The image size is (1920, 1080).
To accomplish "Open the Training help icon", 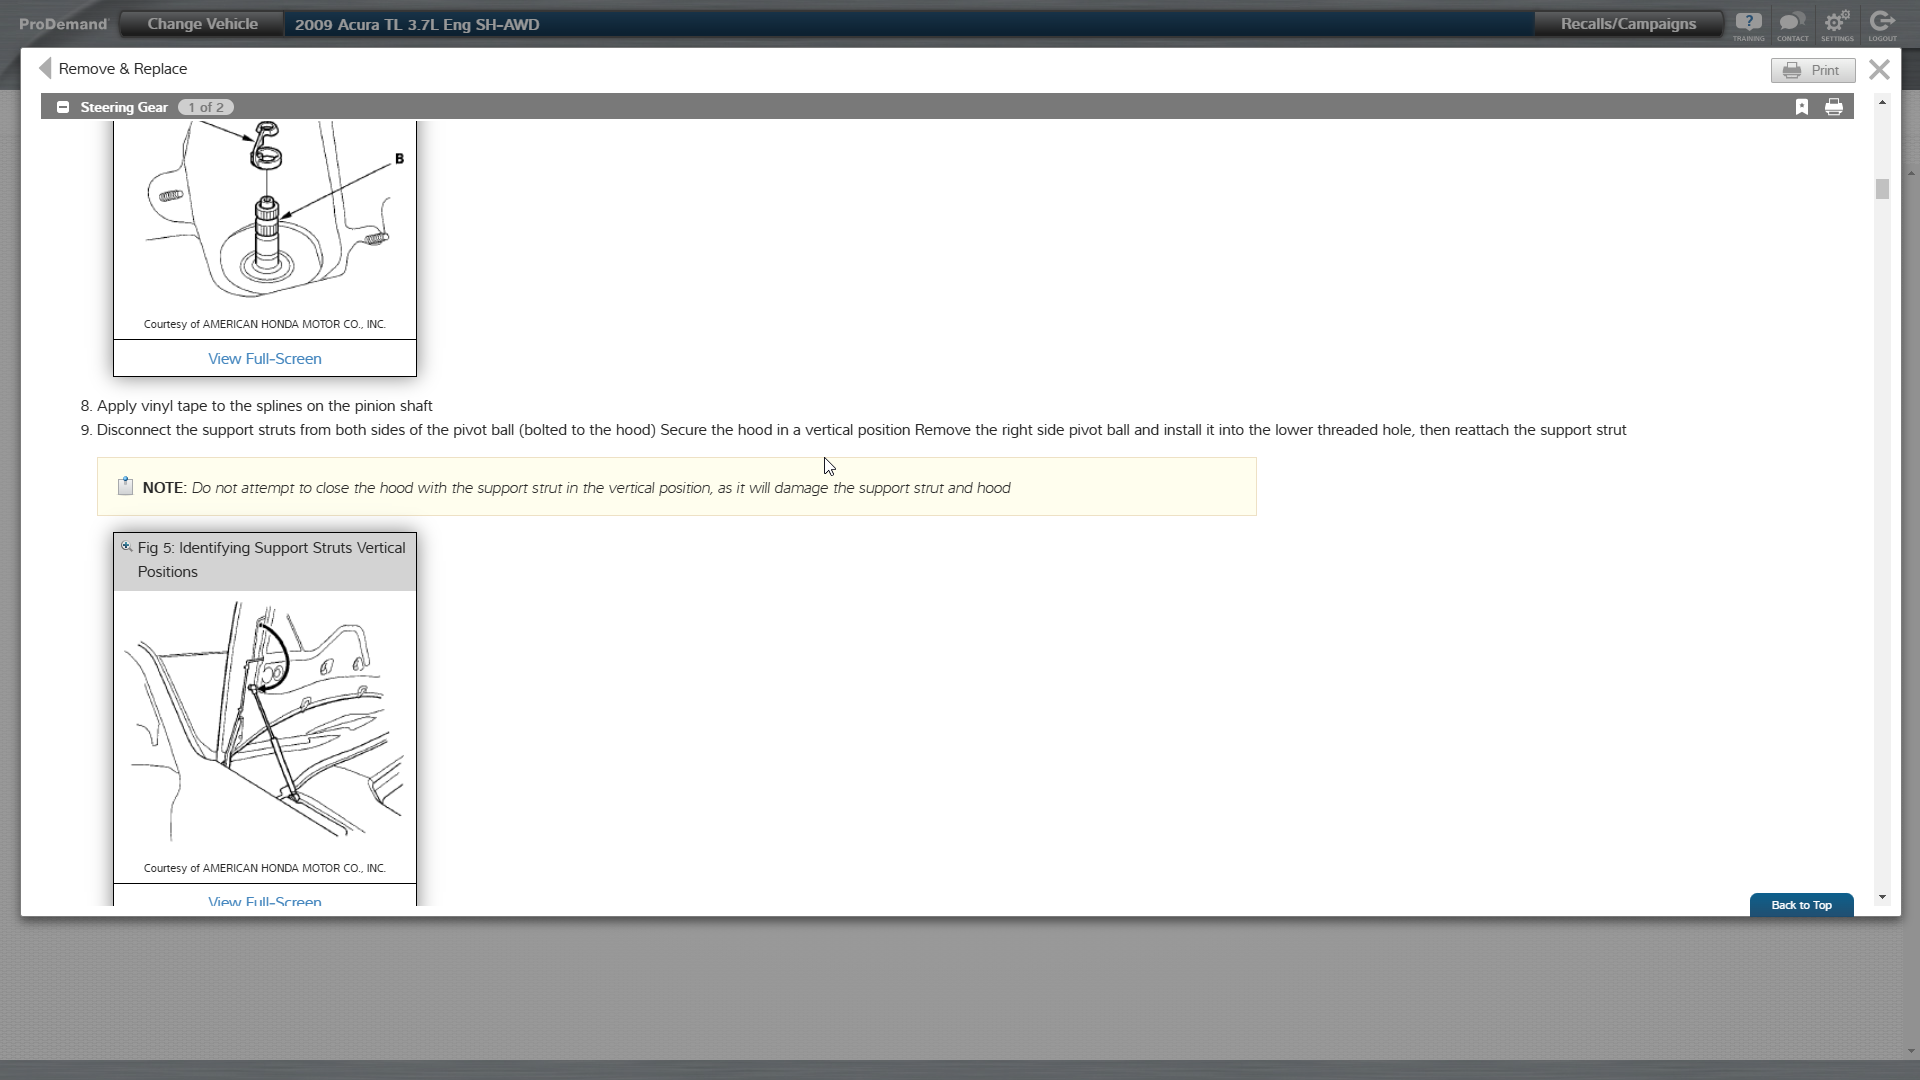I will pyautogui.click(x=1748, y=25).
